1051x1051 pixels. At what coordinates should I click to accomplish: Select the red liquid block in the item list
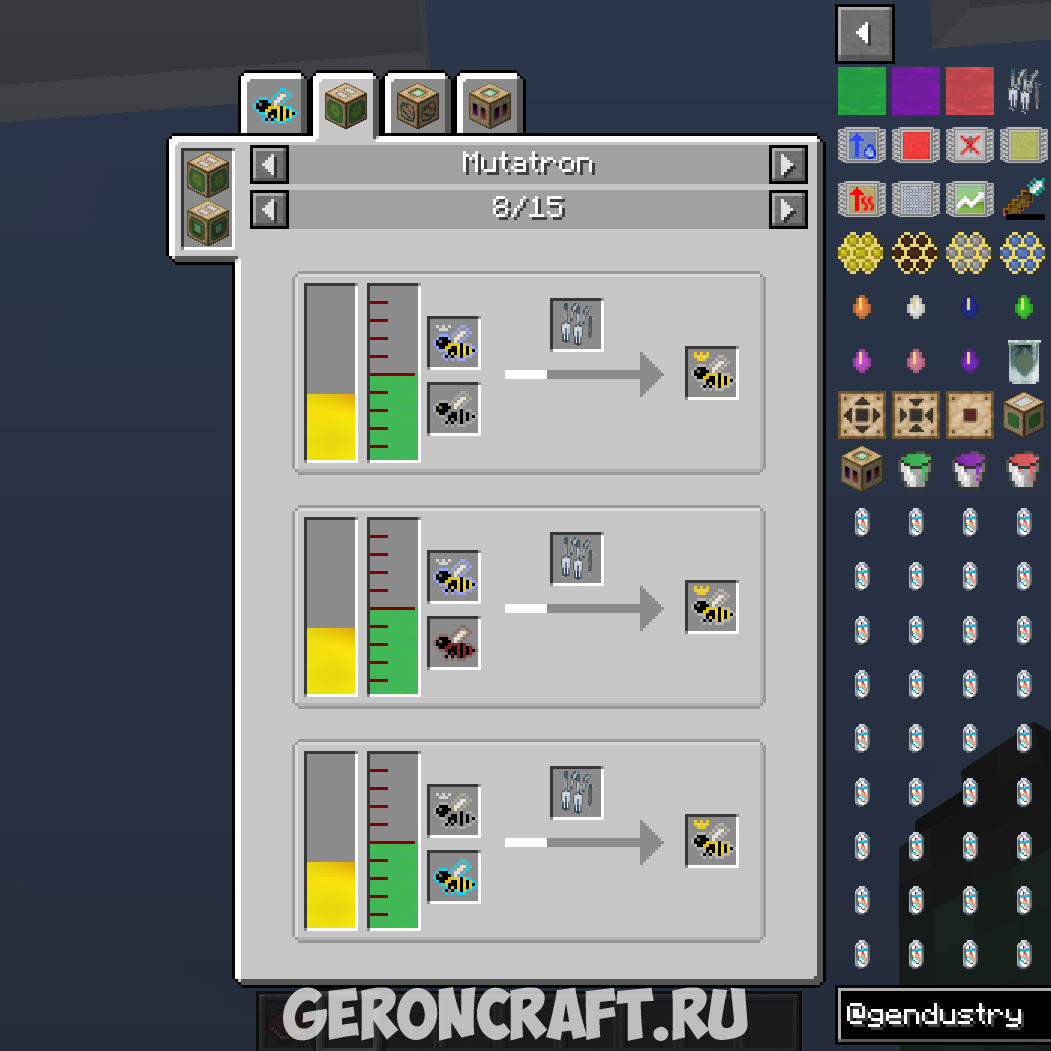tap(970, 90)
